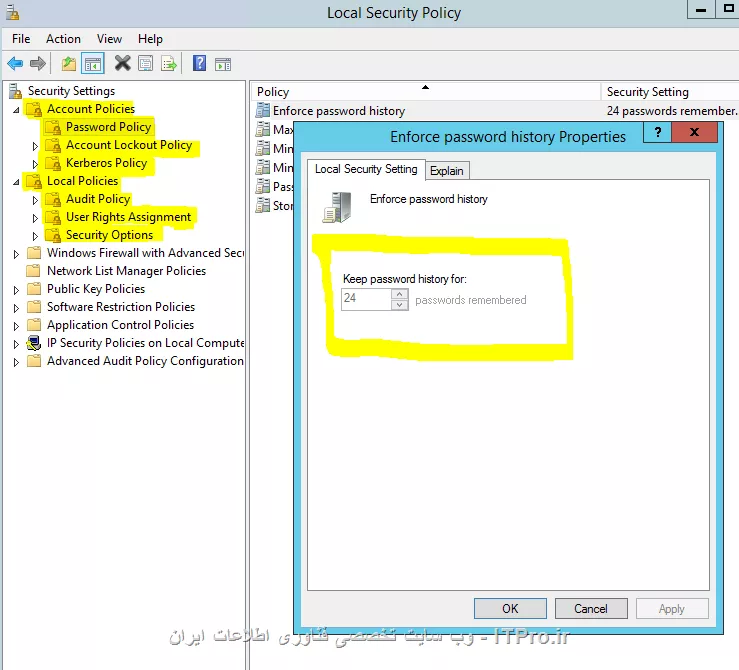Click the Export List toolbar icon

169,64
